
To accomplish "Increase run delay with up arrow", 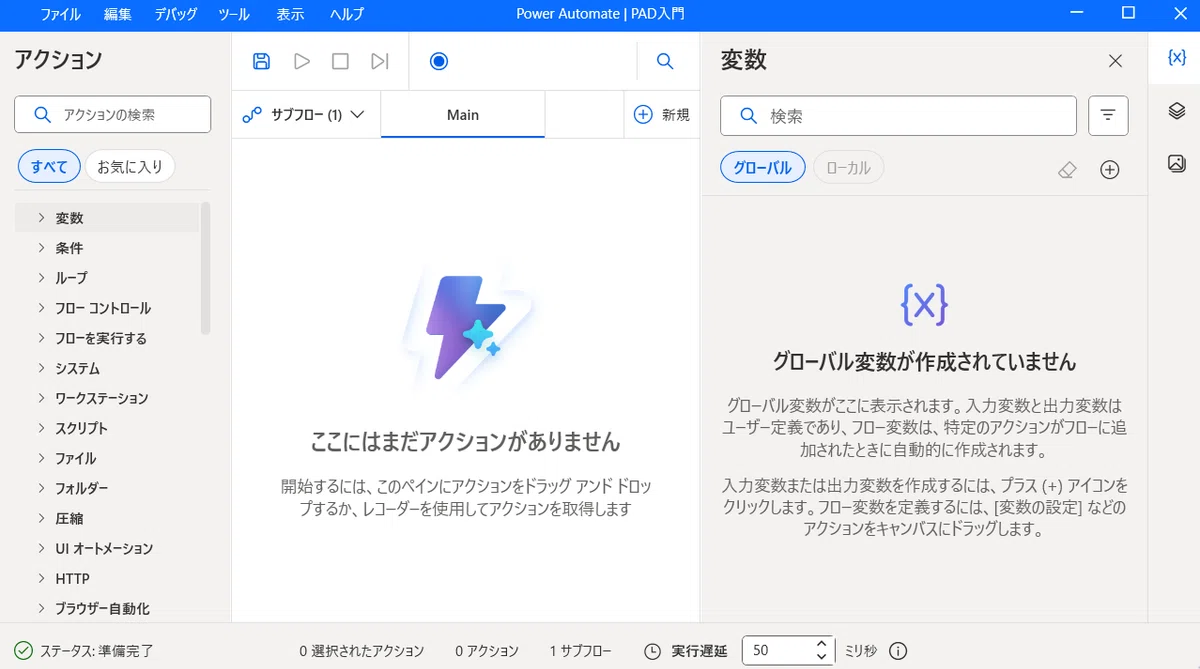I will [x=822, y=644].
